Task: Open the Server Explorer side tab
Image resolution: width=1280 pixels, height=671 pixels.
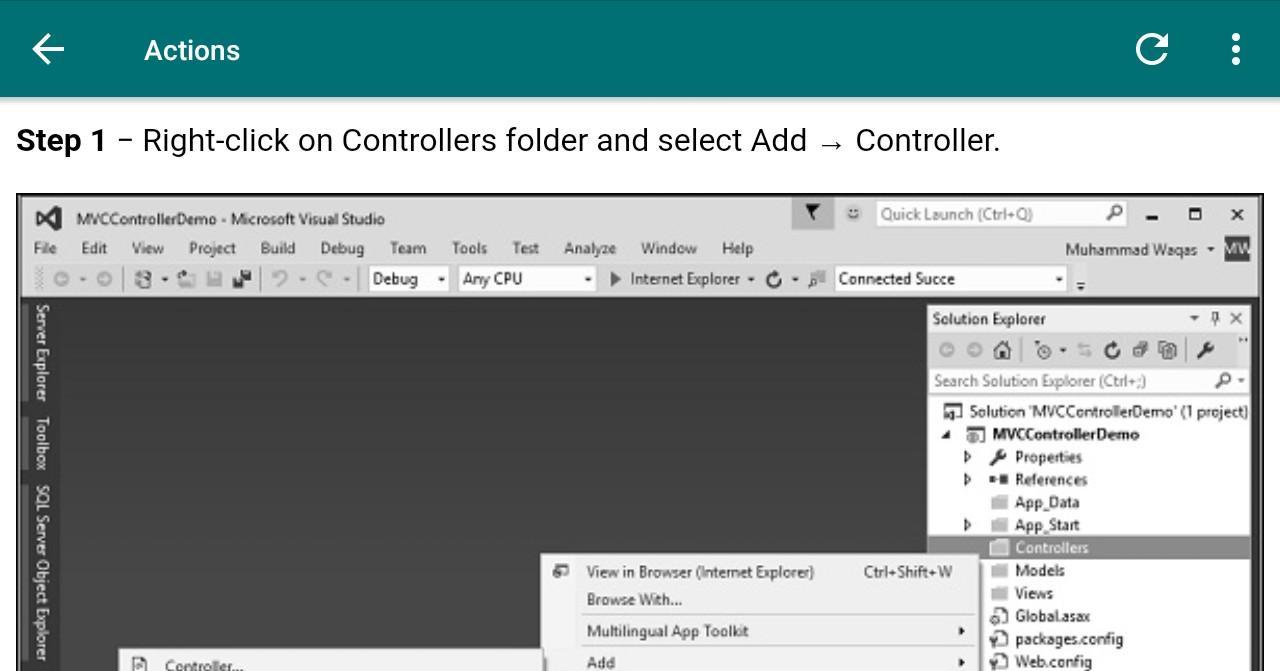Action: click(43, 352)
